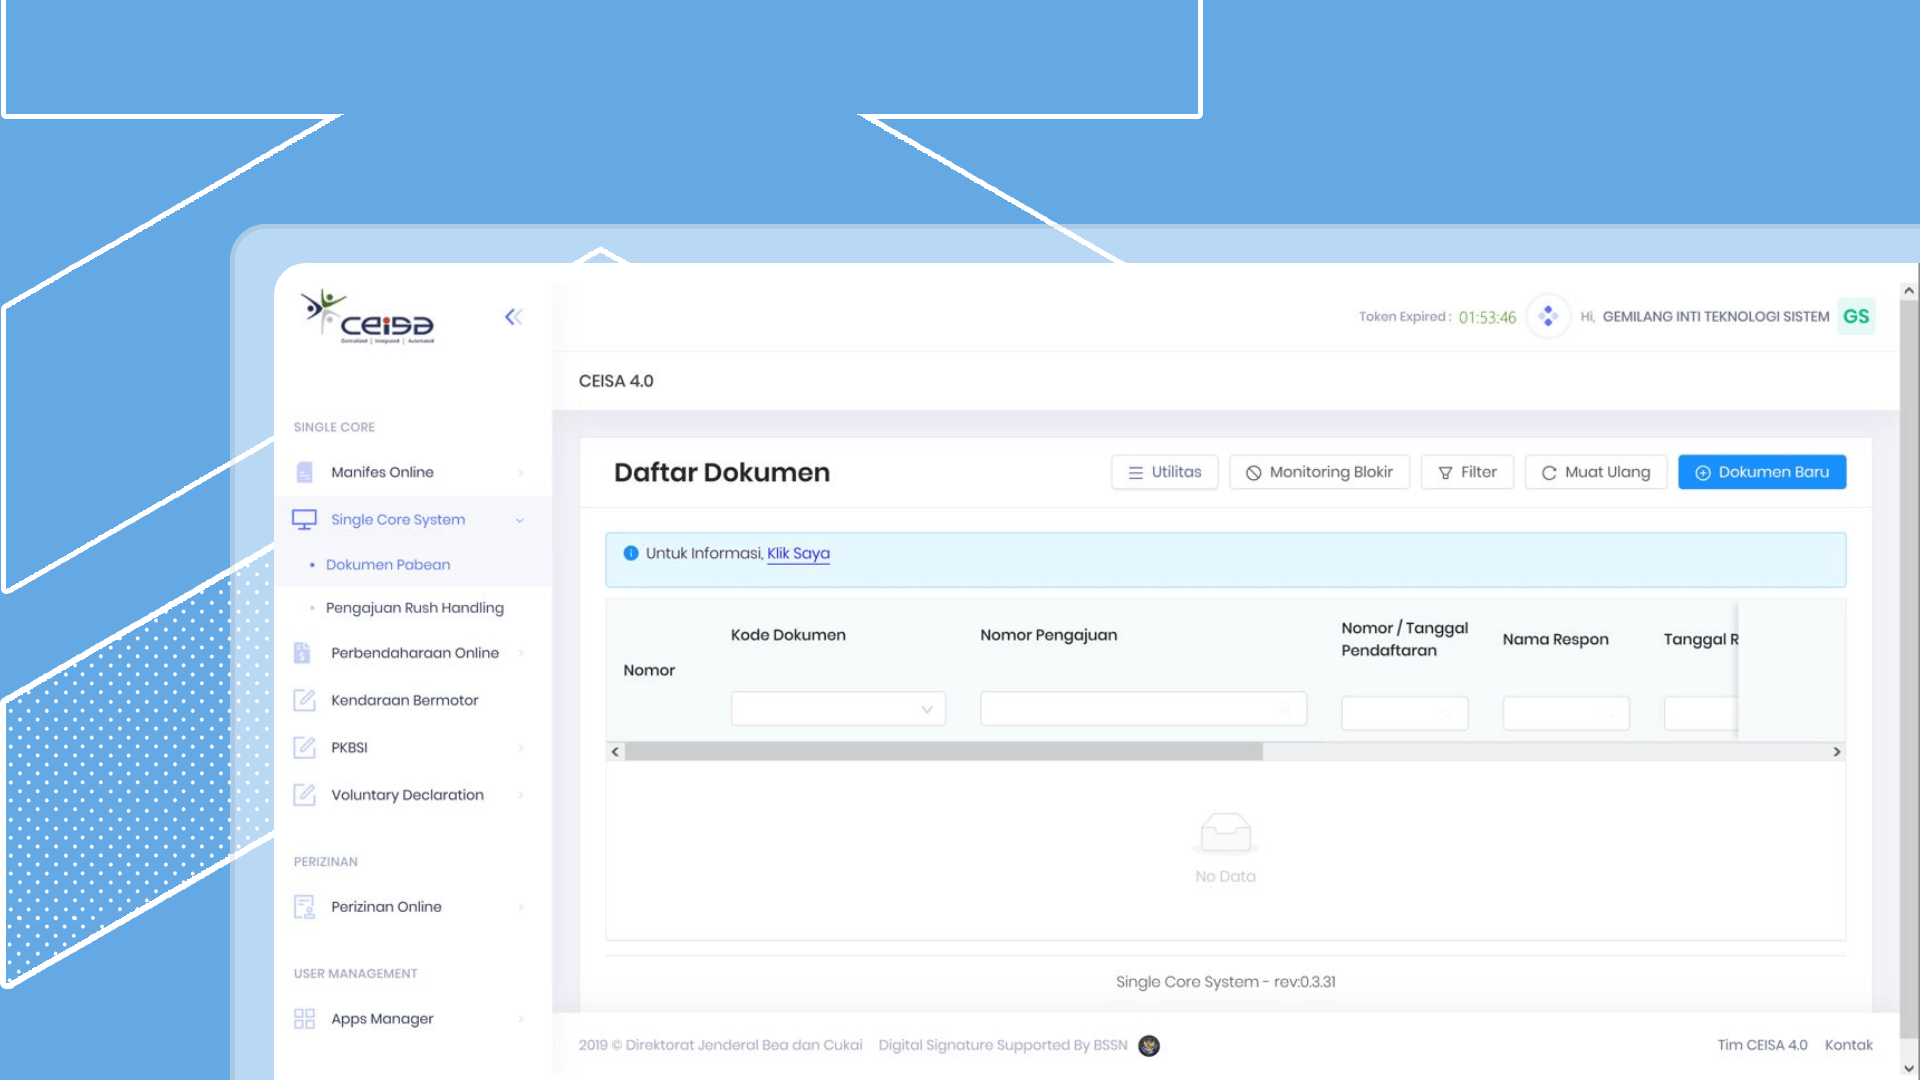
Task: Open the Kode Dokumen filter dropdown
Action: 837,710
